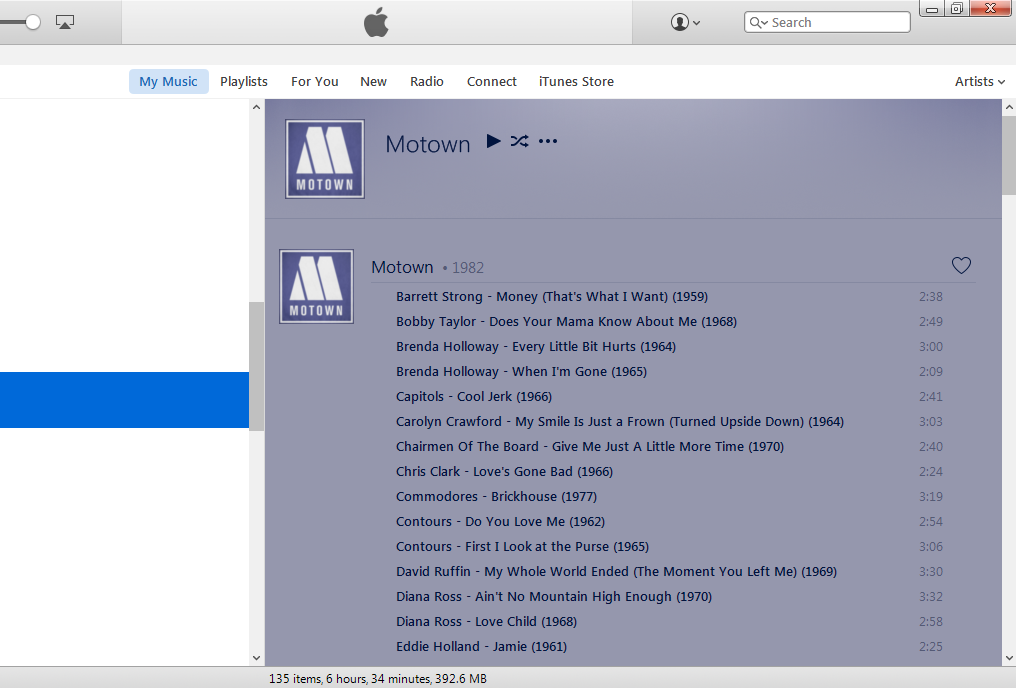Select the highlighted blue sidebar artist row
The width and height of the screenshot is (1016, 688).
pos(124,400)
